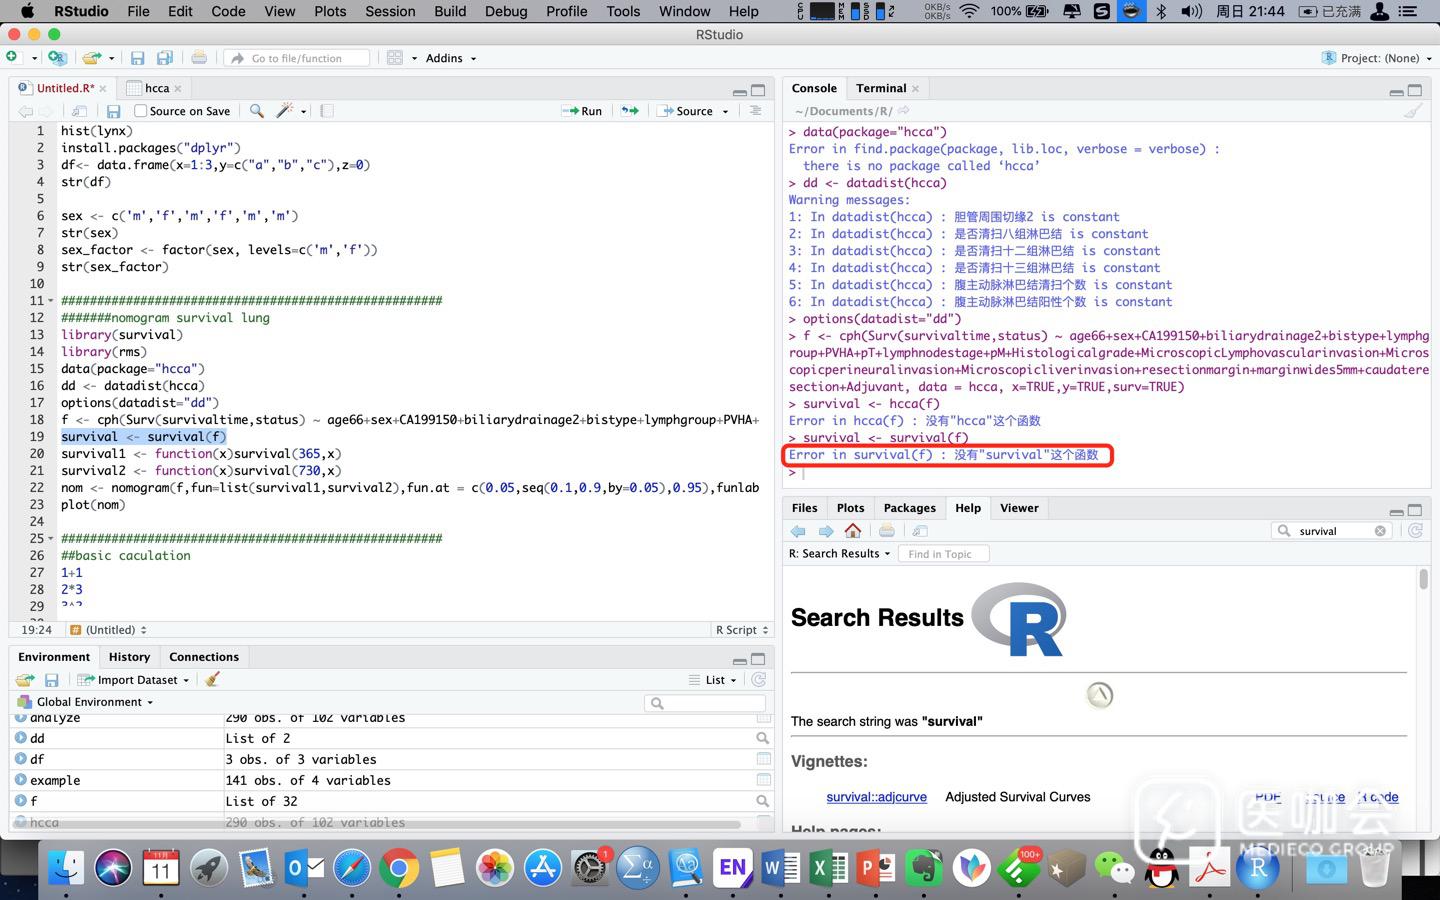Open the Session menu
This screenshot has height=900, width=1440.
click(x=390, y=11)
